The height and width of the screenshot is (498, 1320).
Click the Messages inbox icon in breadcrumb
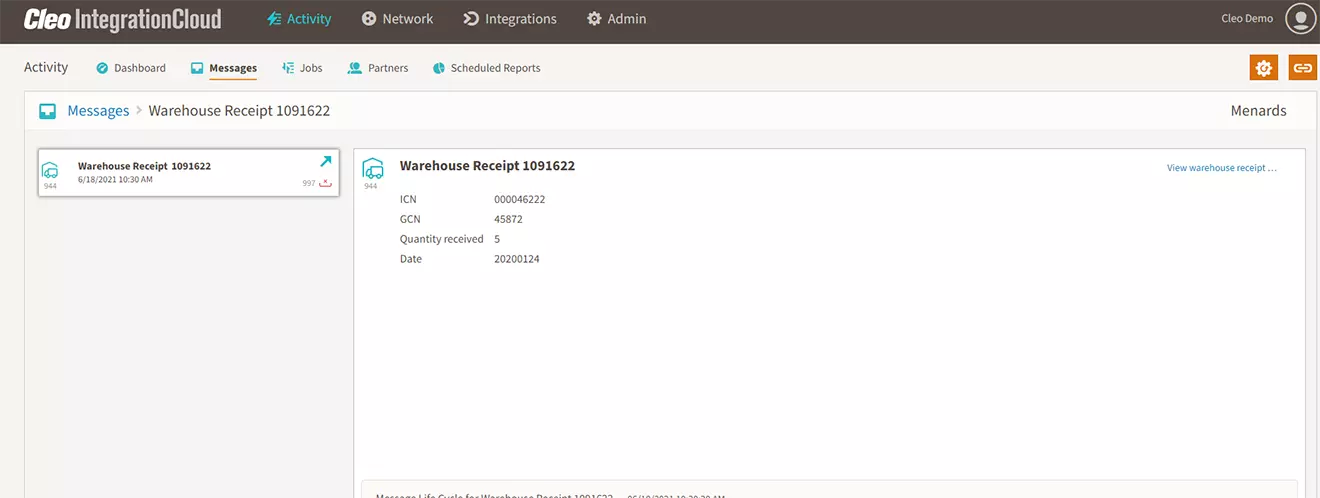click(x=47, y=111)
